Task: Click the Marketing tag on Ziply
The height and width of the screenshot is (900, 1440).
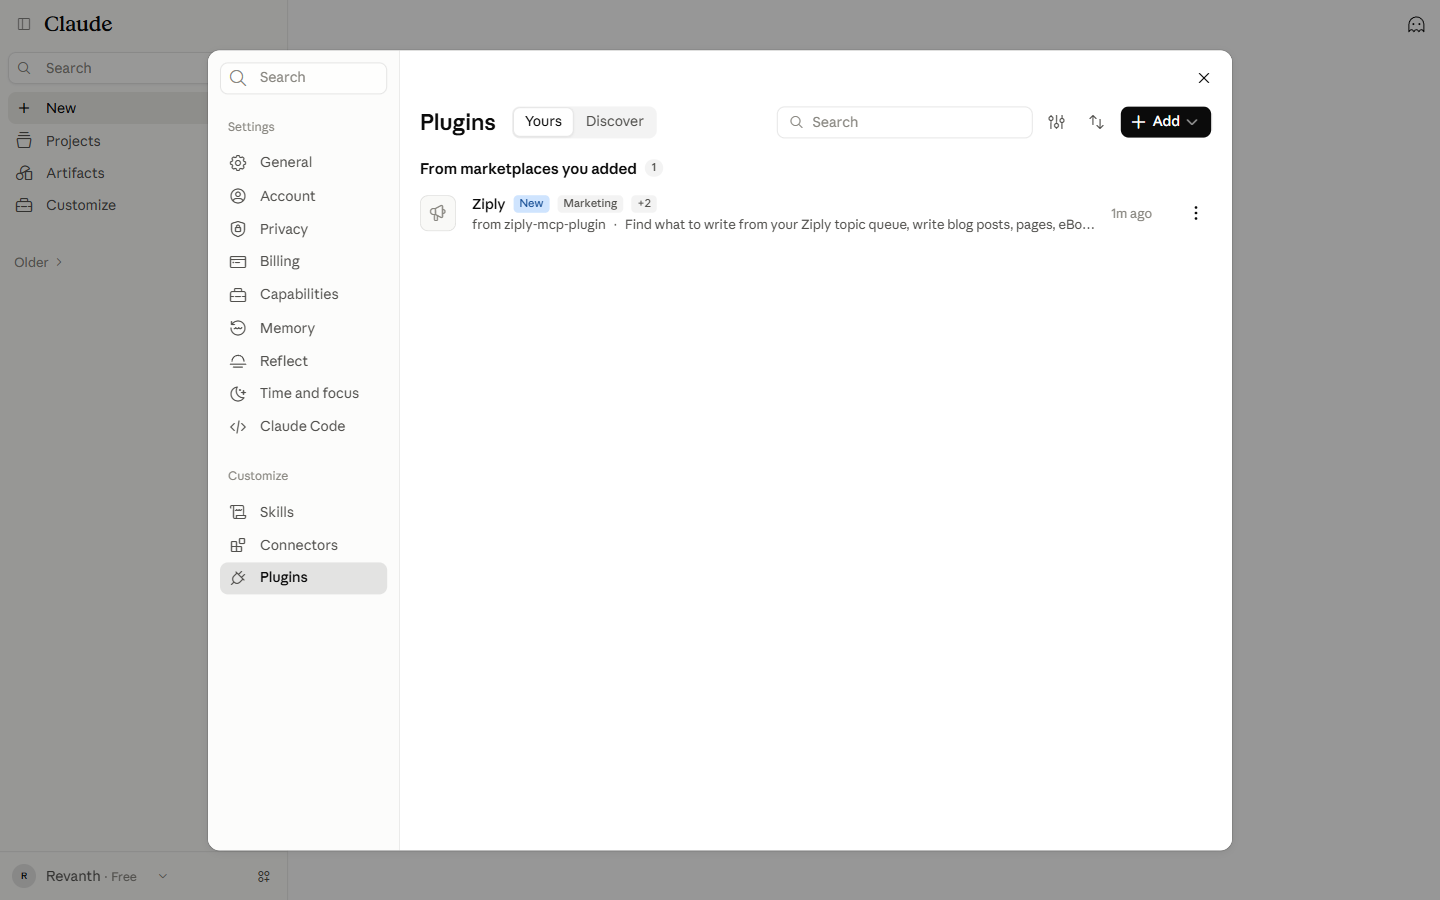Action: (590, 203)
